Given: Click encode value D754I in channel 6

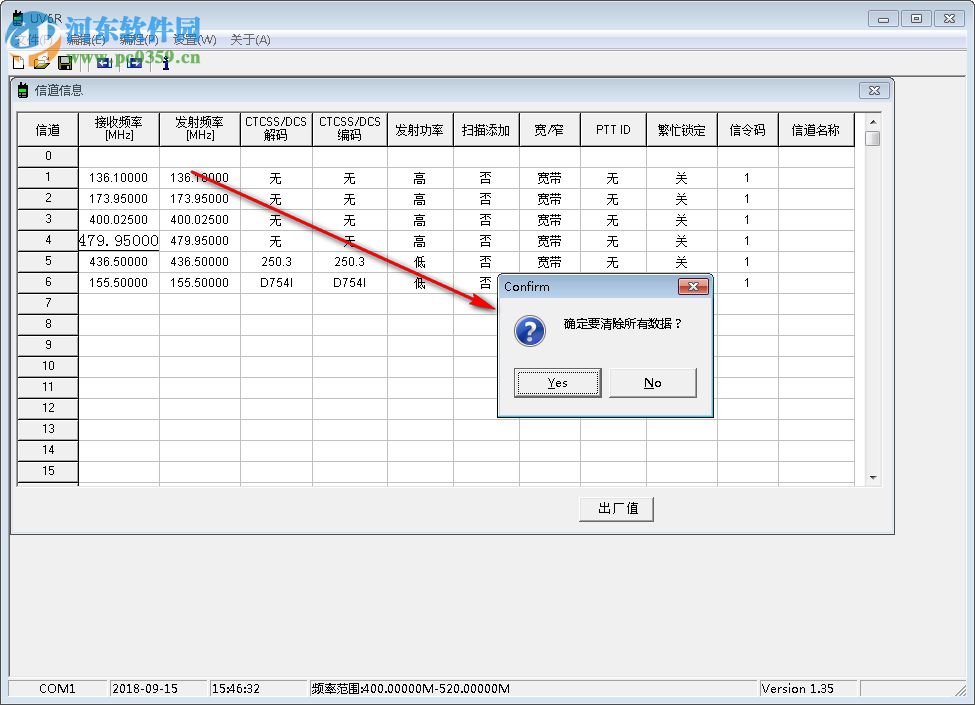Looking at the screenshot, I should 349,283.
